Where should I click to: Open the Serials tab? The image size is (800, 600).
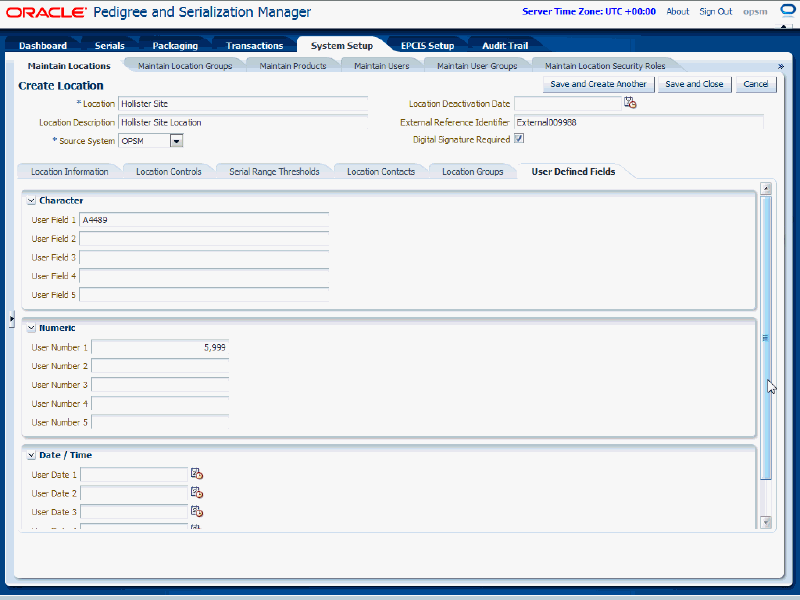point(109,45)
